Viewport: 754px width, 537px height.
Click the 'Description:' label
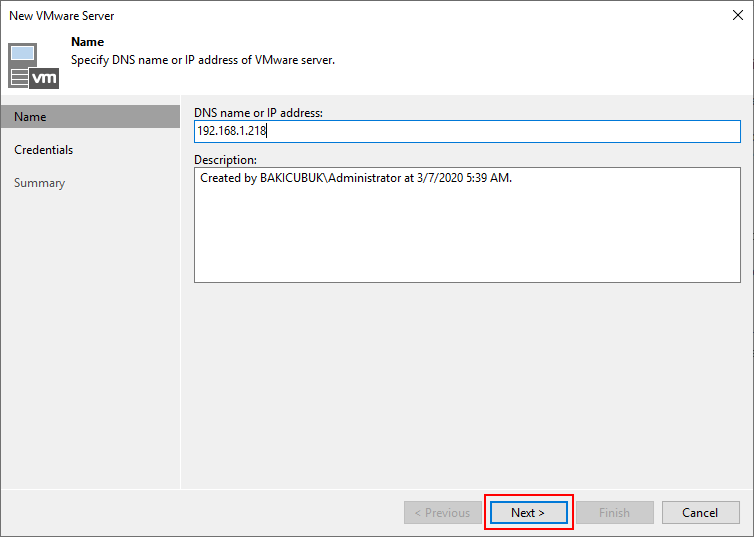[225, 160]
